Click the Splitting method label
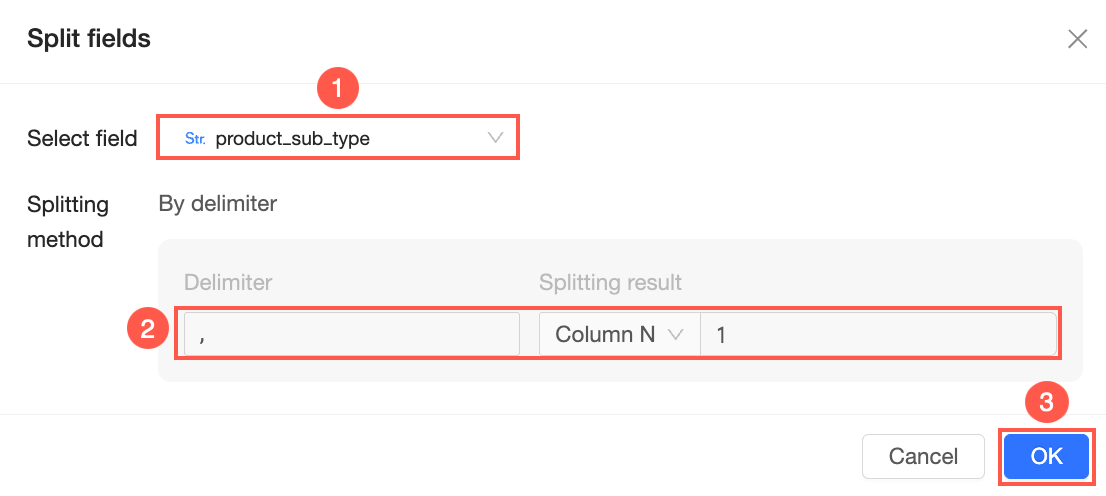Image resolution: width=1106 pixels, height=496 pixels. point(68,222)
